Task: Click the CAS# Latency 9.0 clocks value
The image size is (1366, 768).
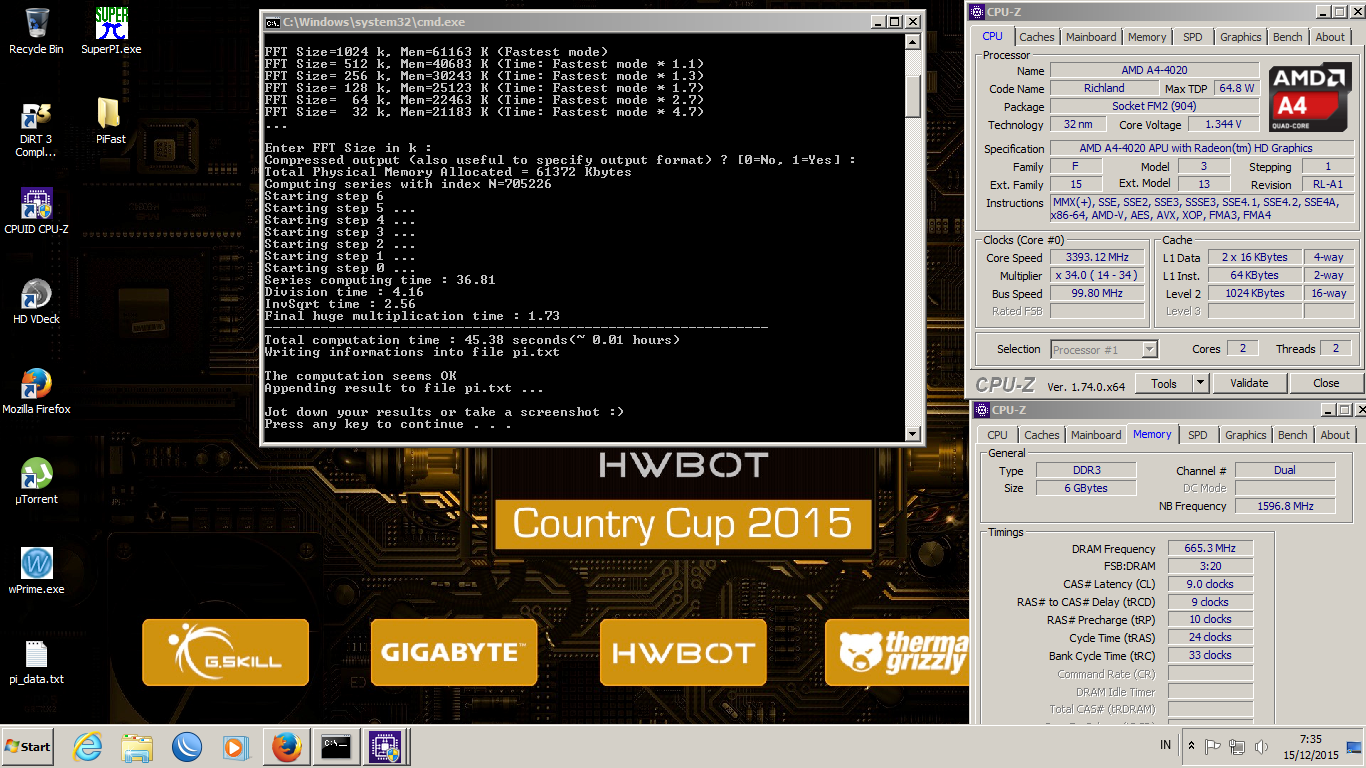Action: 1209,584
